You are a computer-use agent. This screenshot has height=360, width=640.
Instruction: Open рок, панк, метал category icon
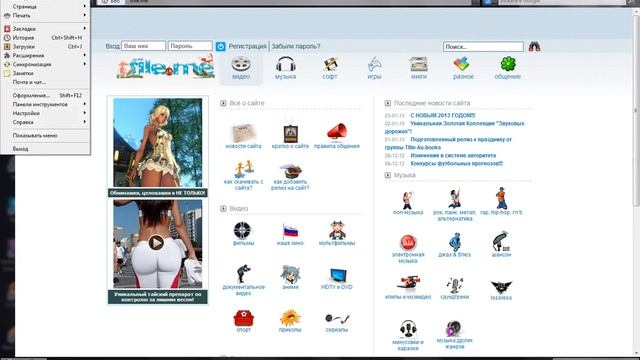(x=454, y=199)
